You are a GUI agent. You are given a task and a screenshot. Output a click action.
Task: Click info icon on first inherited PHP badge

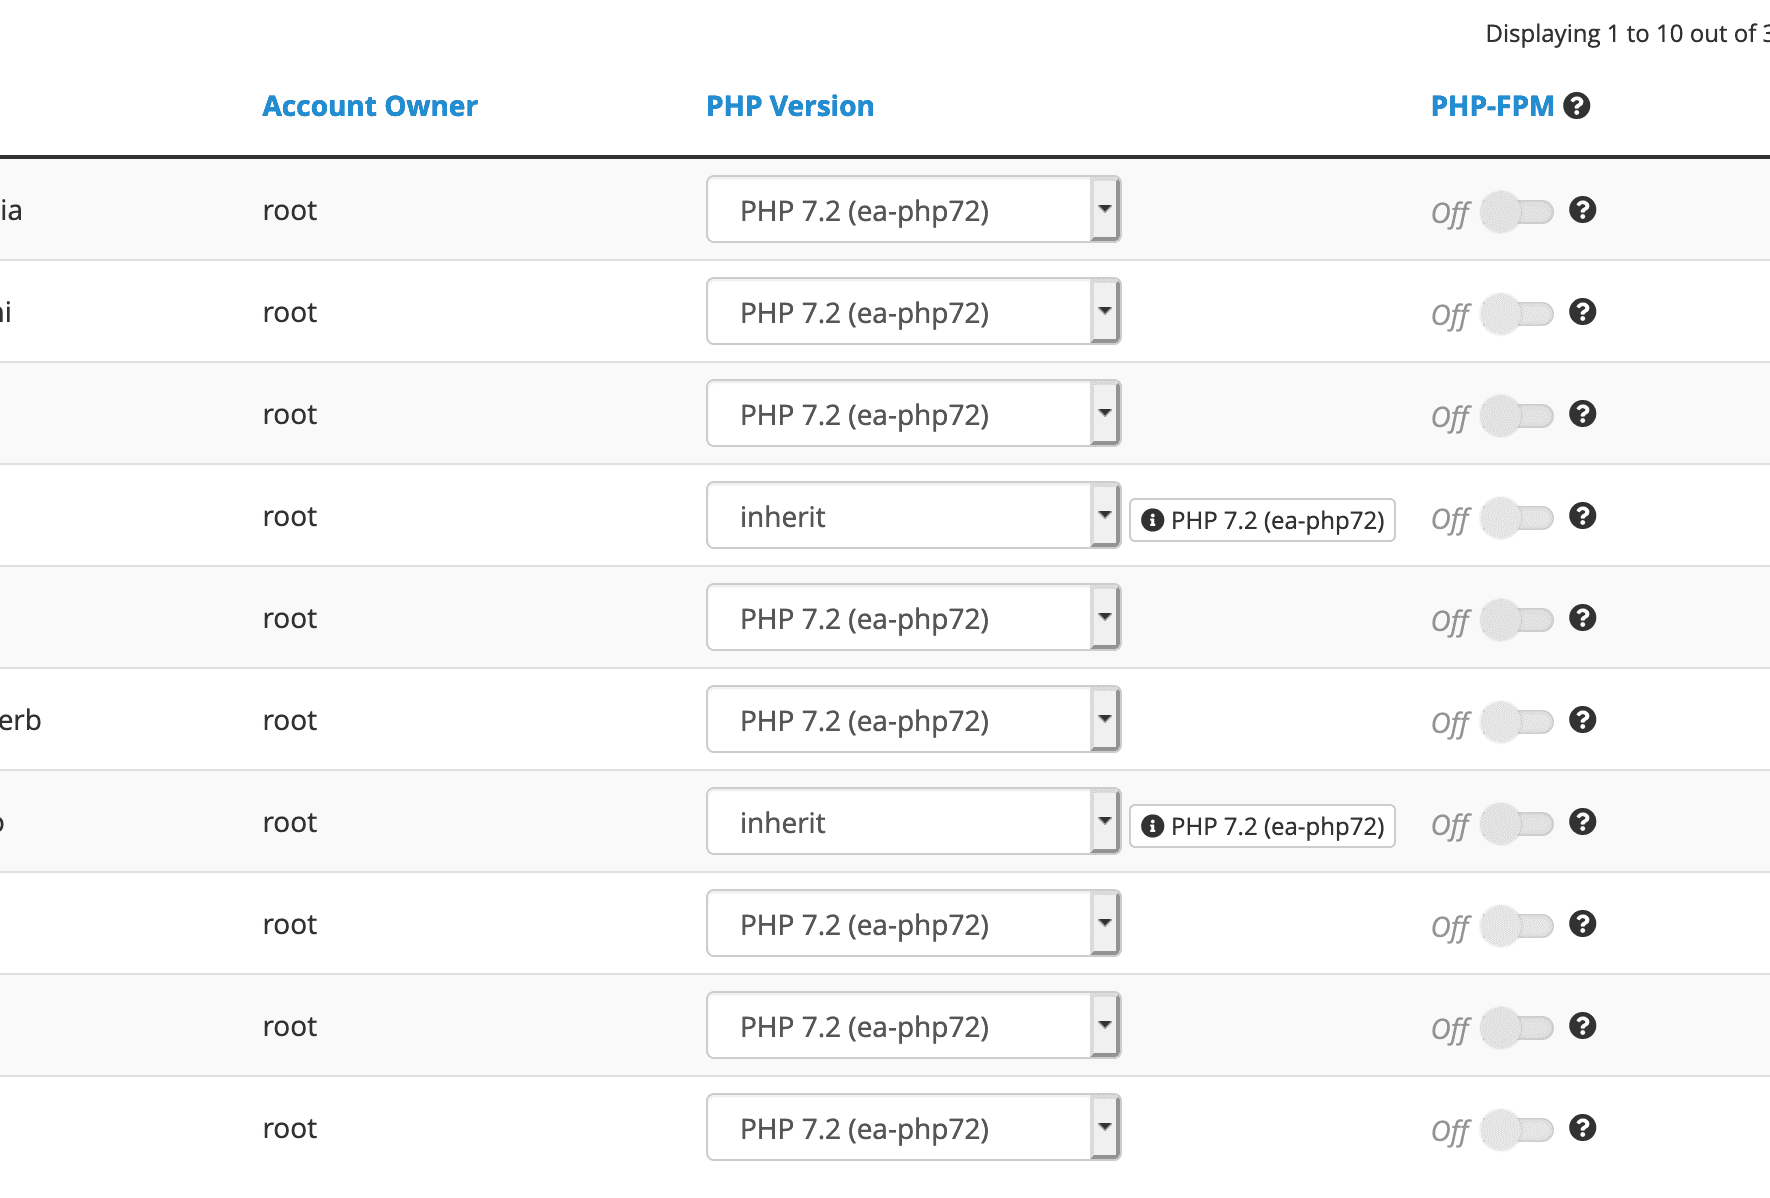pyautogui.click(x=1152, y=520)
